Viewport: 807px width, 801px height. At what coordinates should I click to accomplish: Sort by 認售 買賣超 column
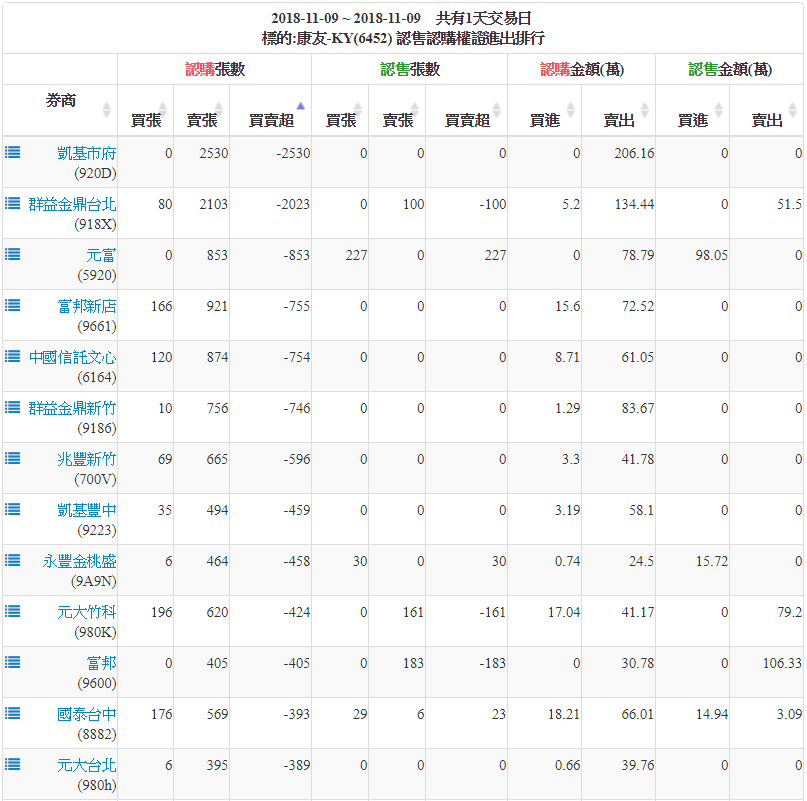click(x=467, y=119)
